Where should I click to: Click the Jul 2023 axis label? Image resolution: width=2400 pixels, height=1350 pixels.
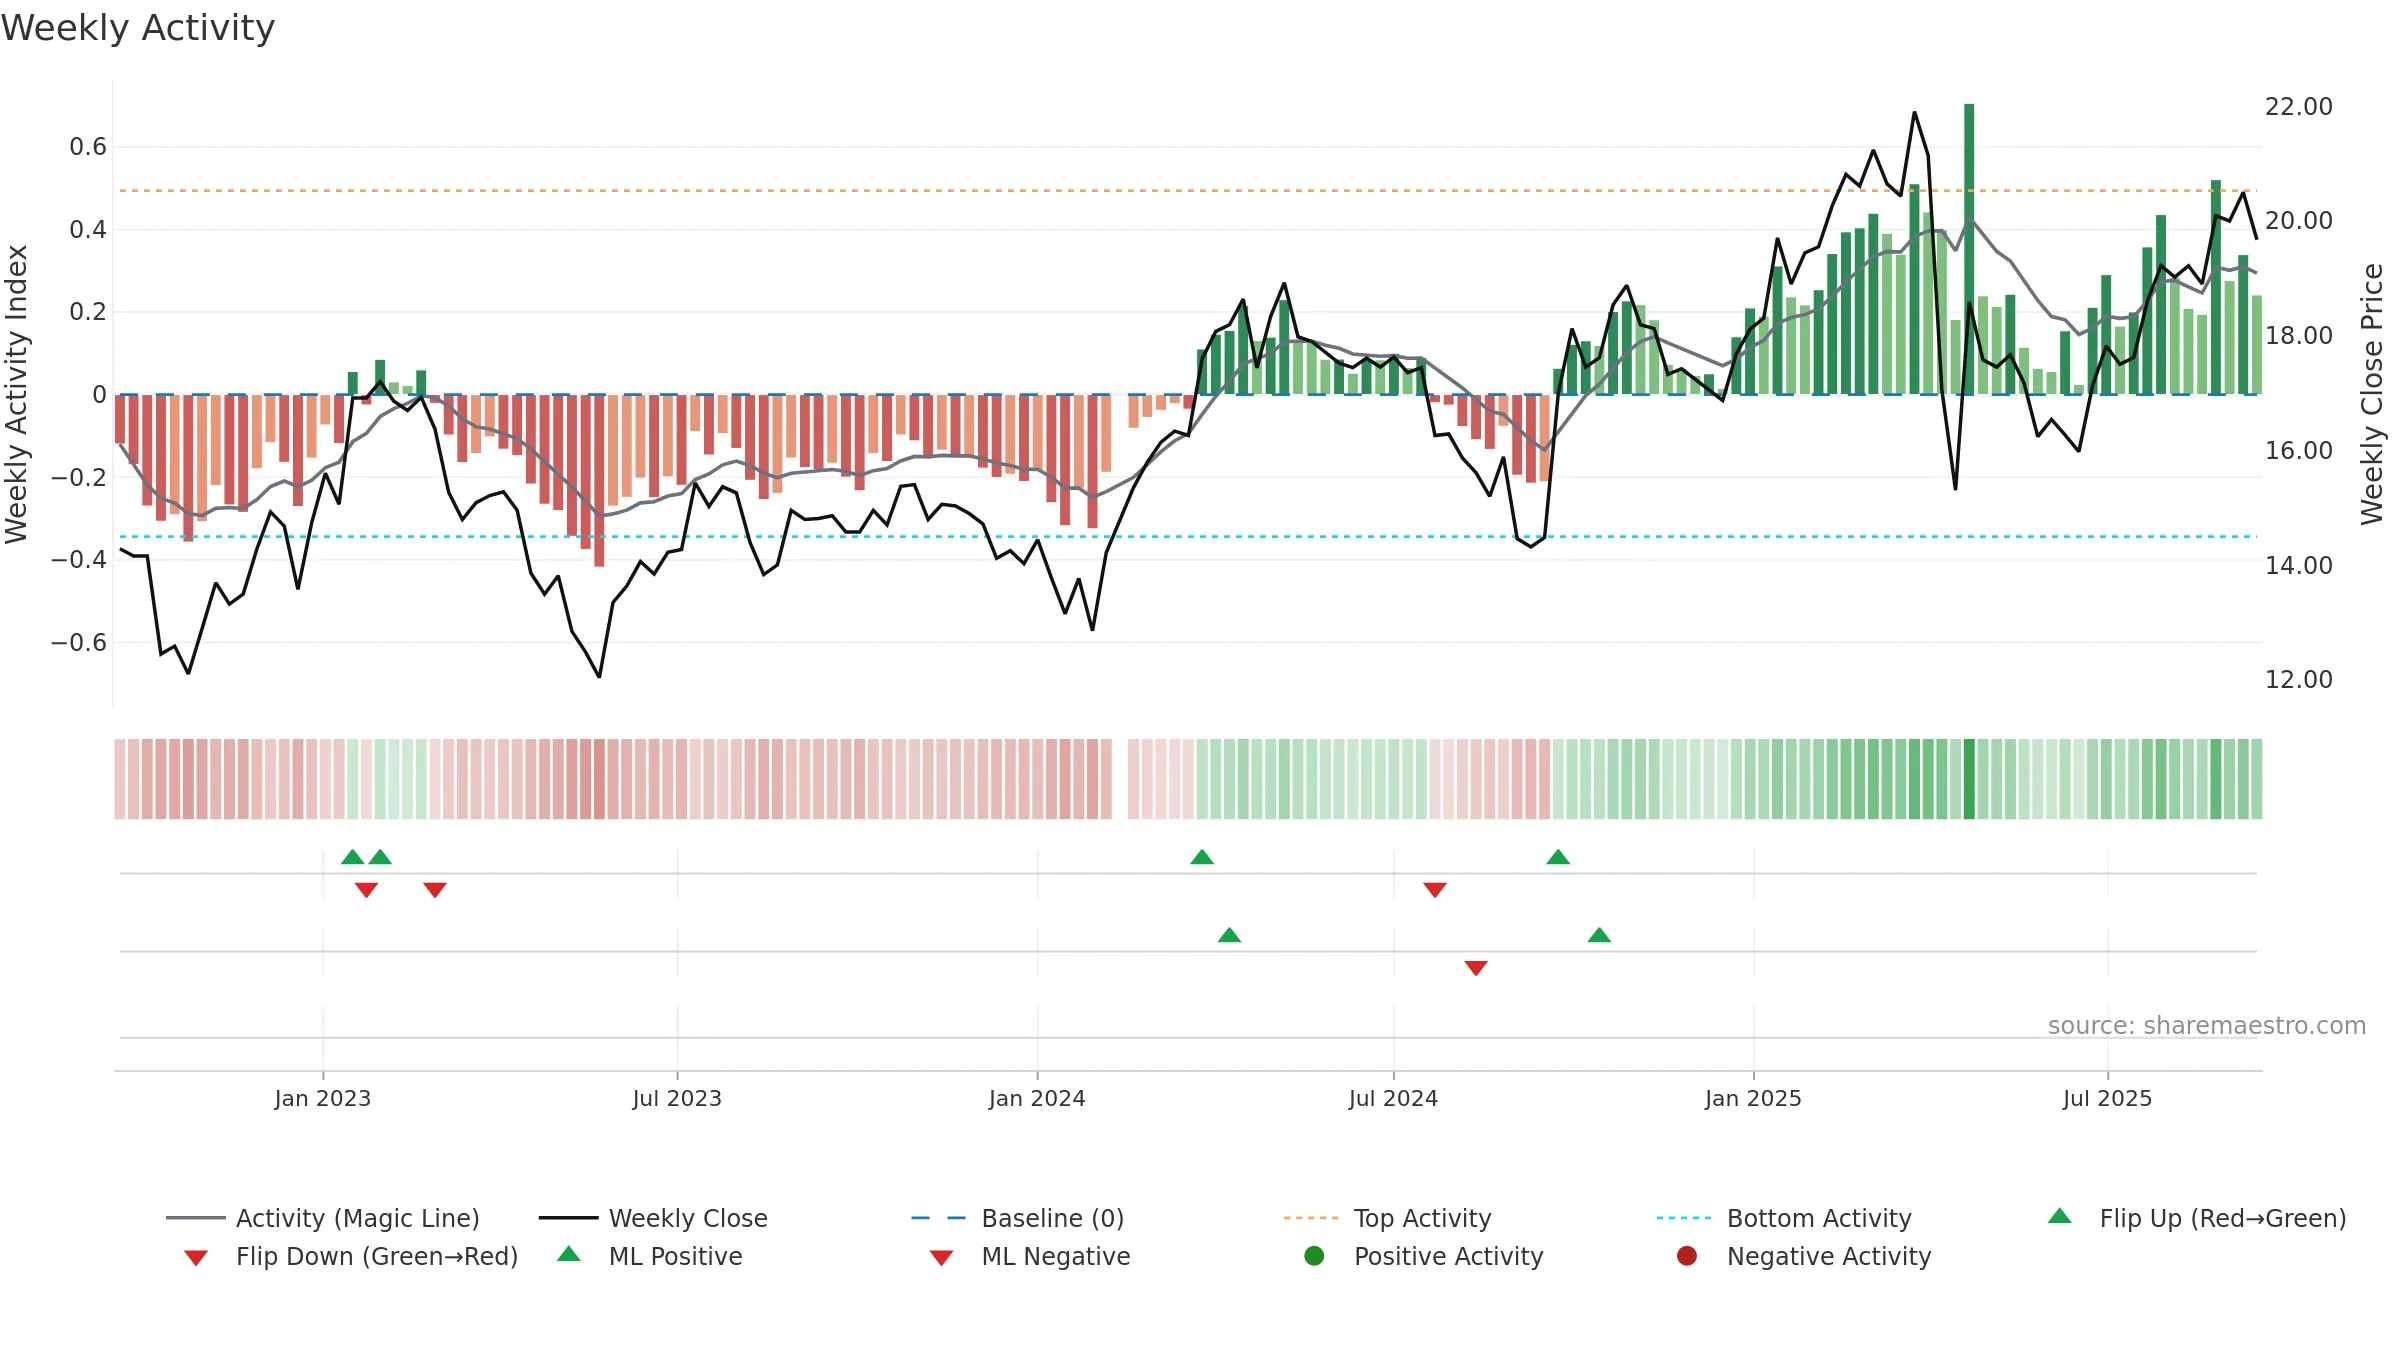tap(677, 1099)
